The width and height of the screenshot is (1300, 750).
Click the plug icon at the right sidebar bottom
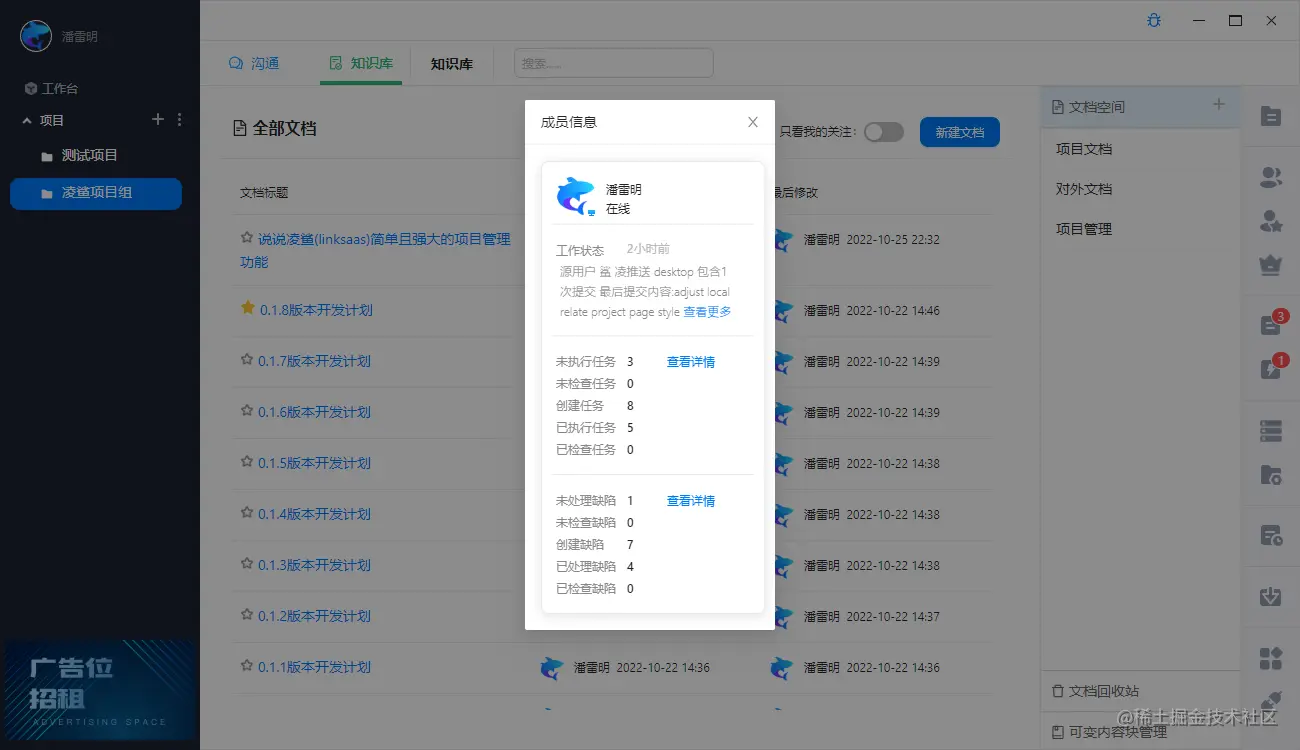click(1271, 700)
